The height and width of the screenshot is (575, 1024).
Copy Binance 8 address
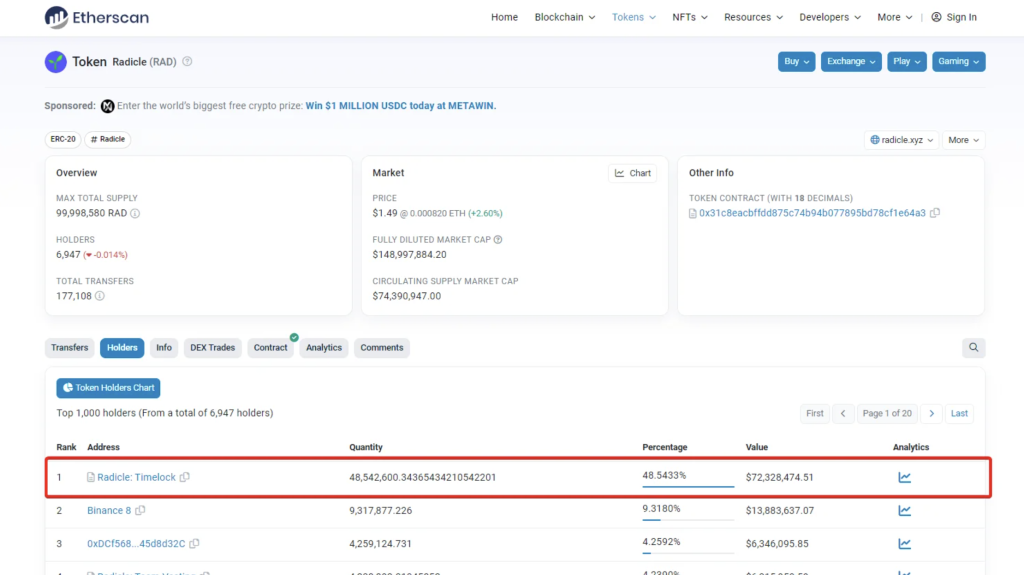tap(140, 510)
